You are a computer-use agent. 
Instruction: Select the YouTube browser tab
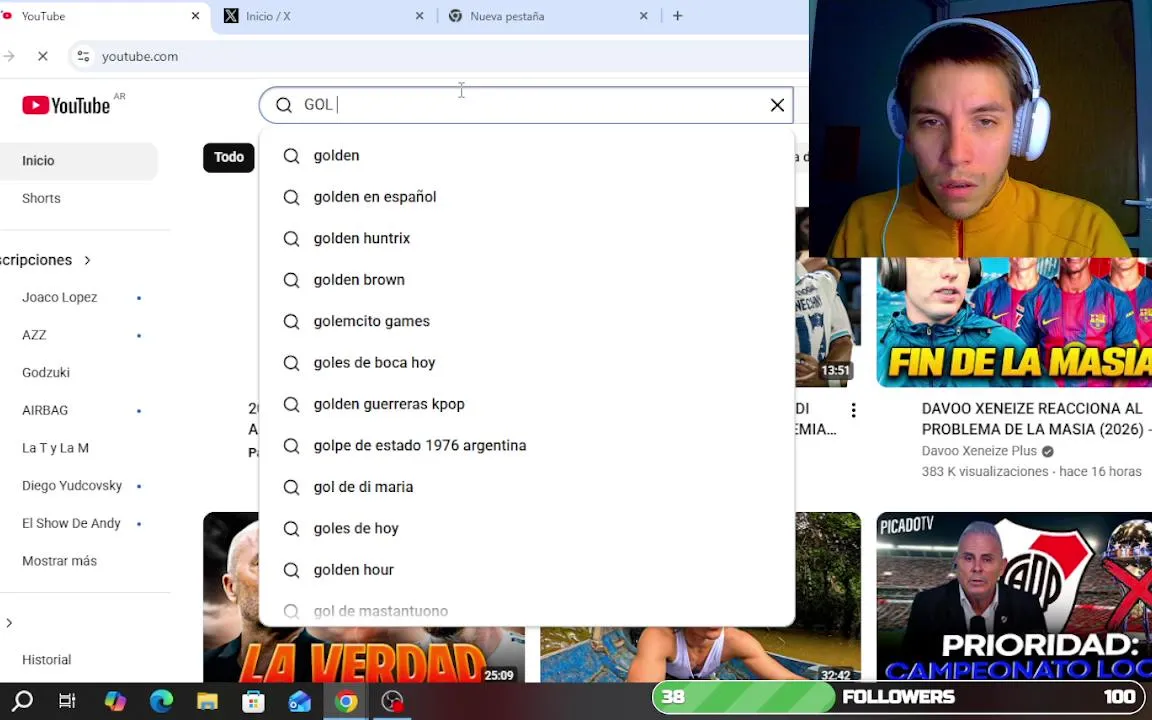click(103, 16)
